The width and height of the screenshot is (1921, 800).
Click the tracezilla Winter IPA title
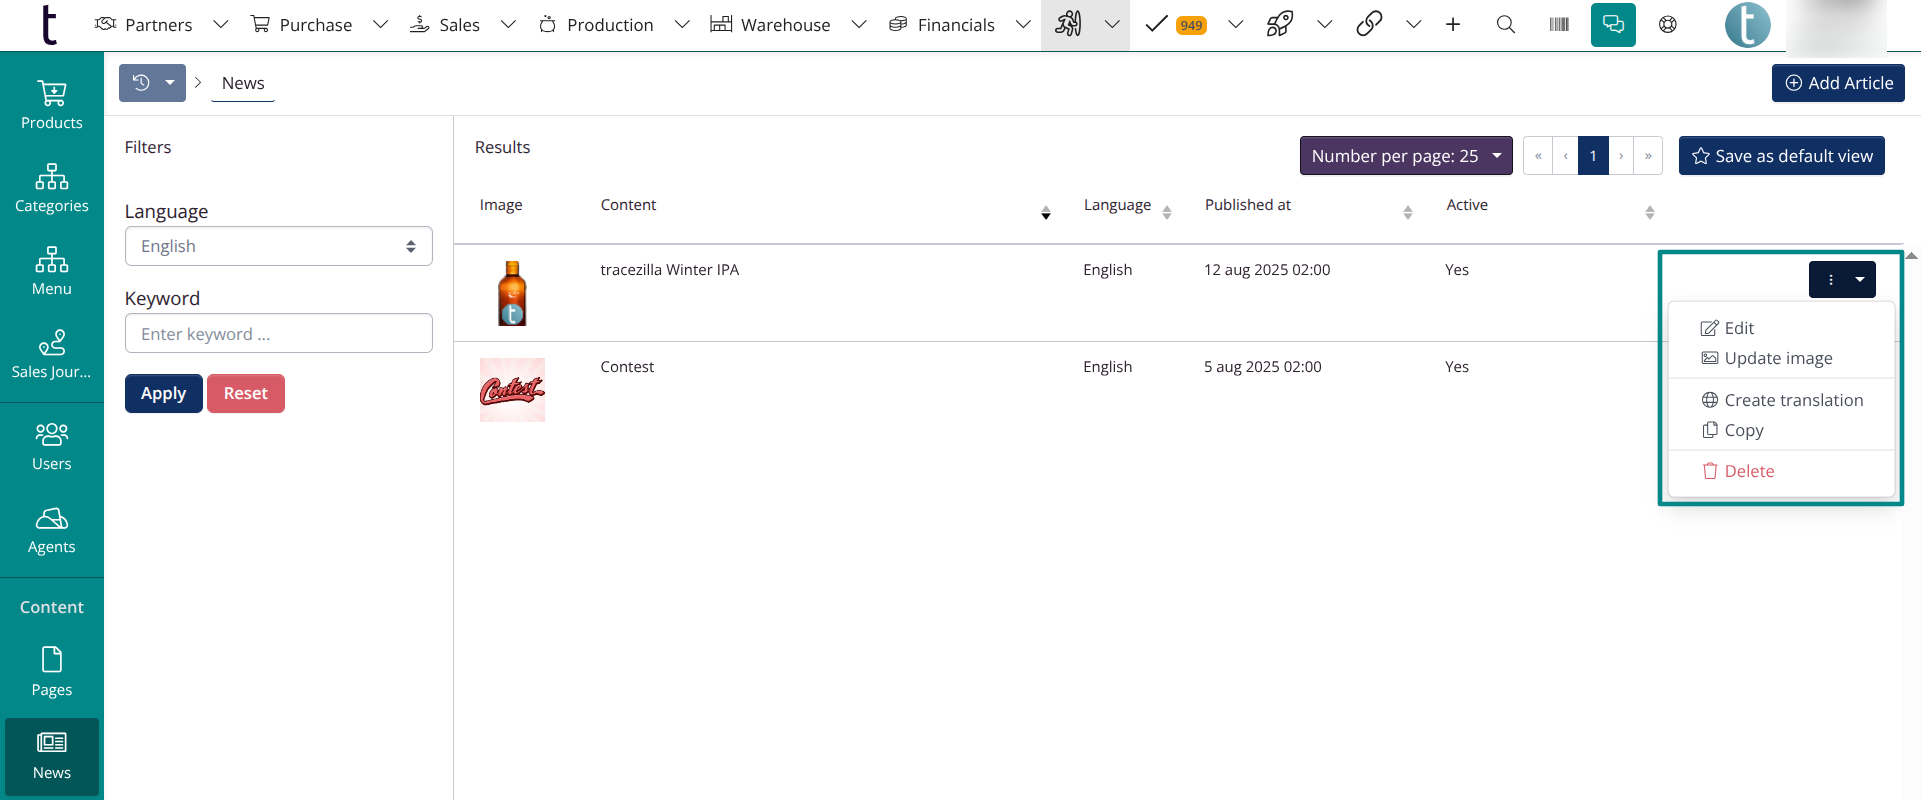[x=670, y=270]
